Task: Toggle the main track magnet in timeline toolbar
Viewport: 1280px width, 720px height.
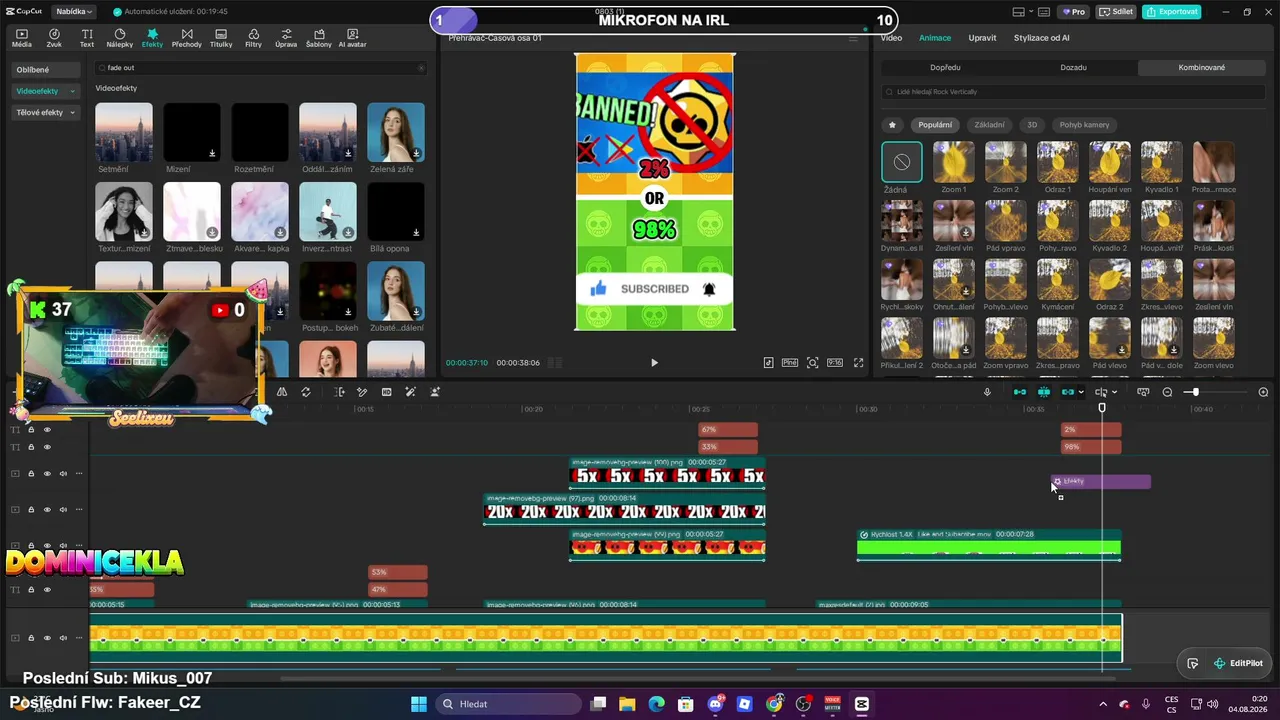Action: pos(1020,392)
